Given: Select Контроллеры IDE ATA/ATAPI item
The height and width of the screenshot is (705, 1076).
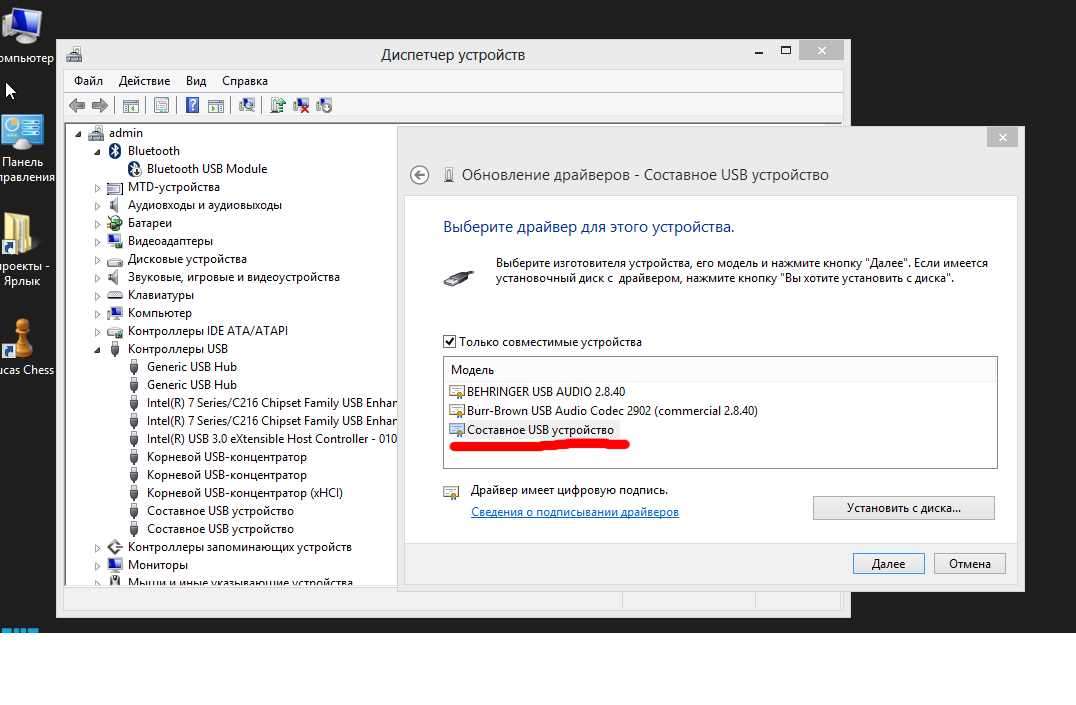Looking at the screenshot, I should tap(208, 331).
